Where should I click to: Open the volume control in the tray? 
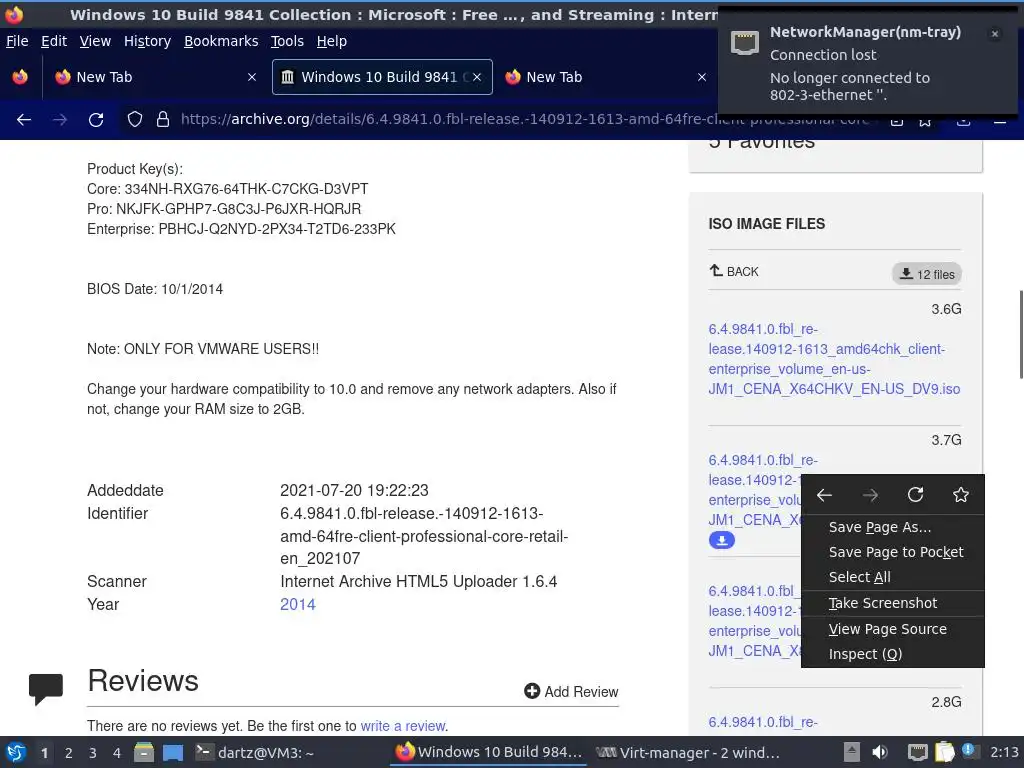point(880,752)
